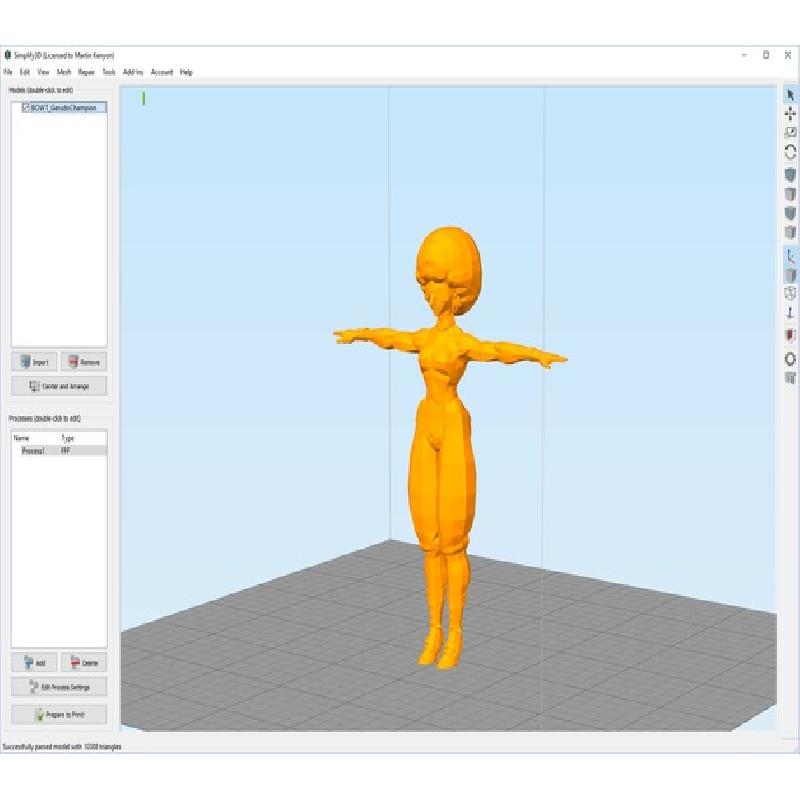Uncheck the BOWT_GaruduChampion model checkbox
This screenshot has height=800, width=800.
pos(25,108)
